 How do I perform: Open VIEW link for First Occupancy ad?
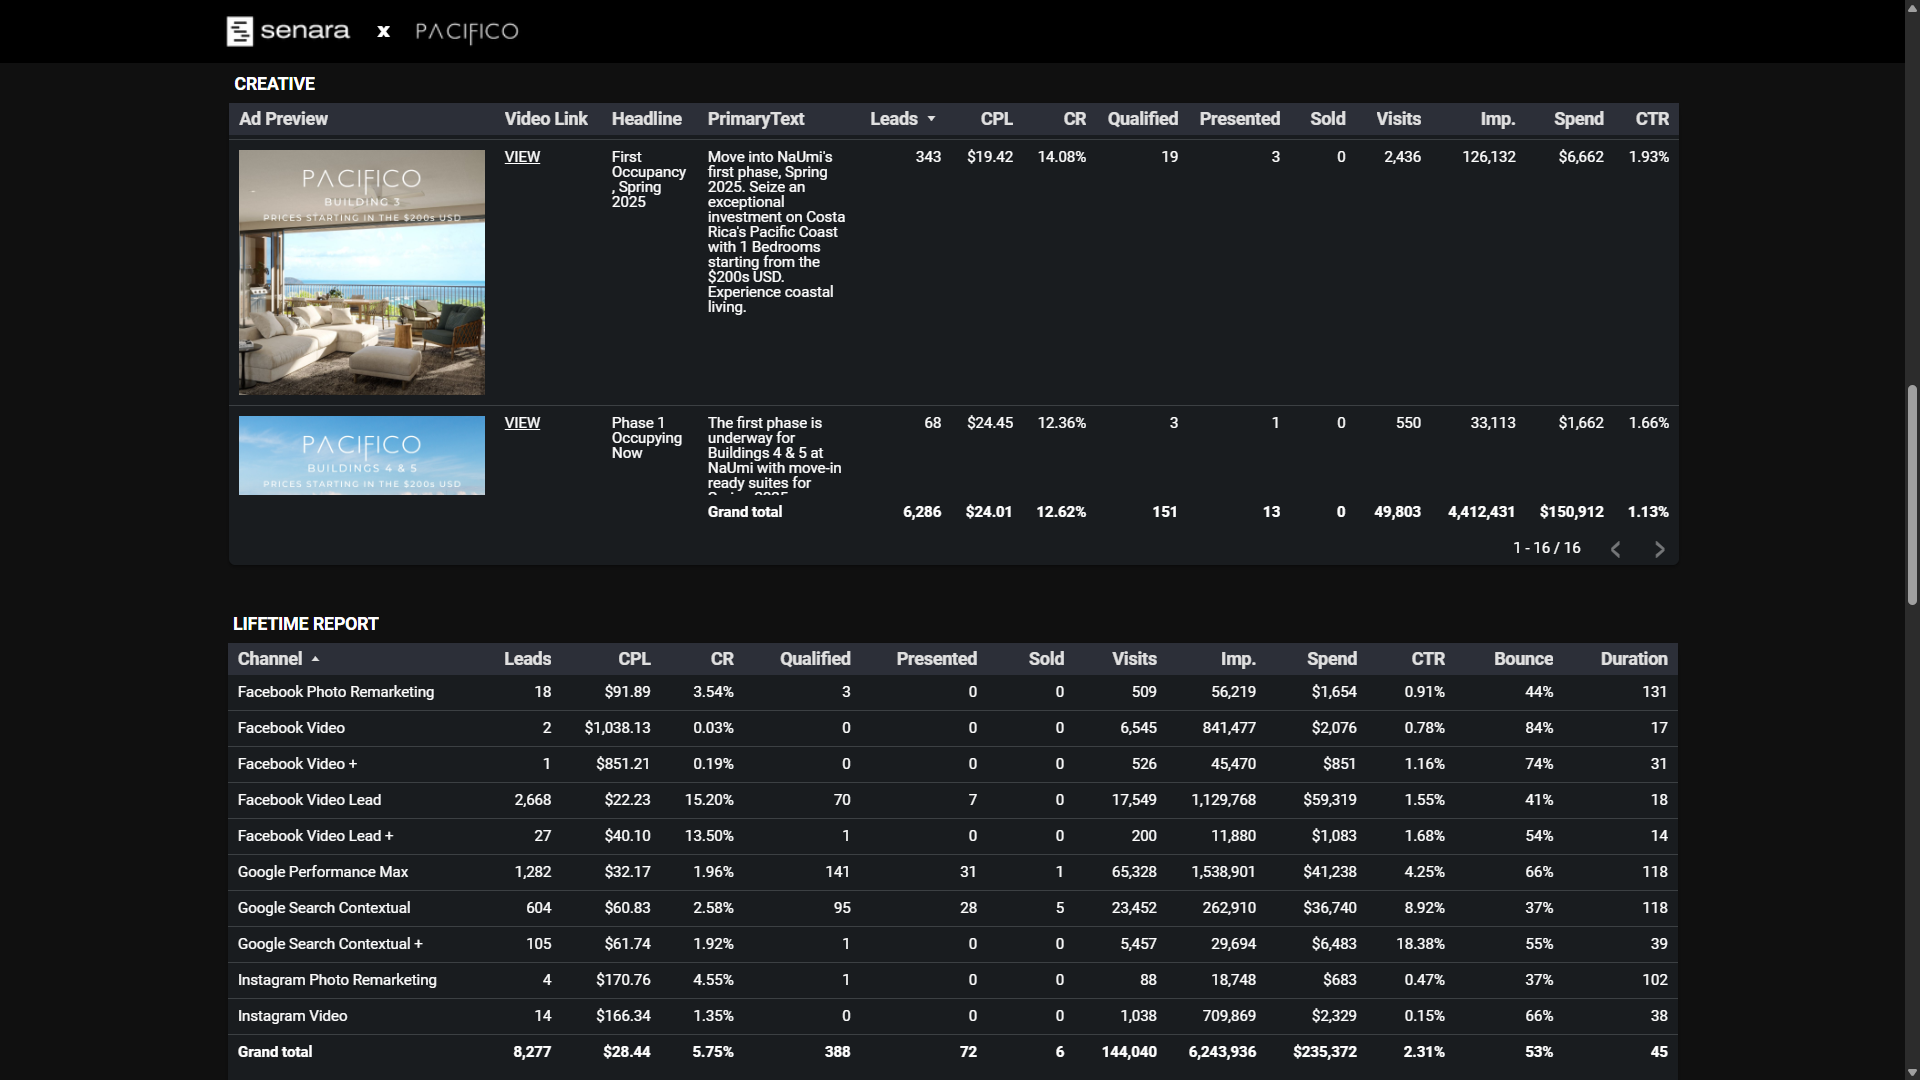tap(522, 157)
